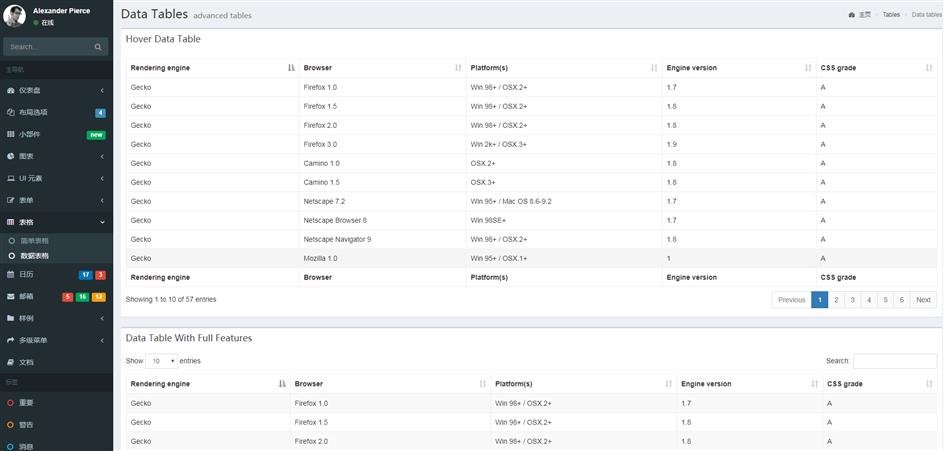Click the Alexander Pierce user name
Image resolution: width=944 pixels, height=451 pixels.
(x=61, y=11)
